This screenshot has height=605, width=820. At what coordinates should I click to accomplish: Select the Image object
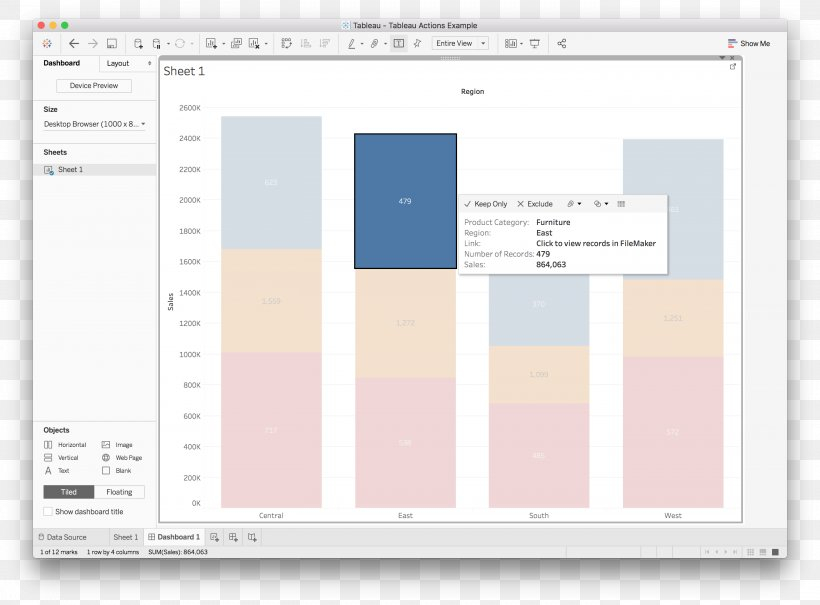point(117,444)
